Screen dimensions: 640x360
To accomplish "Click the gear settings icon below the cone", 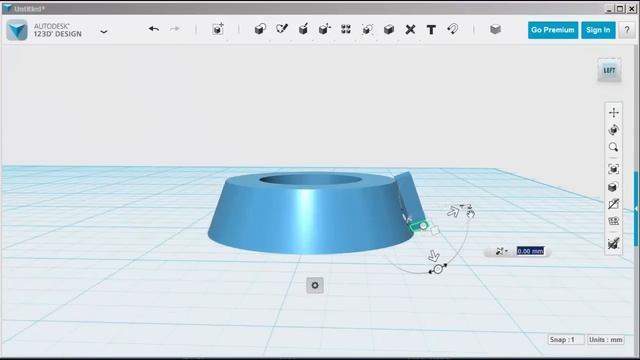I will point(315,285).
